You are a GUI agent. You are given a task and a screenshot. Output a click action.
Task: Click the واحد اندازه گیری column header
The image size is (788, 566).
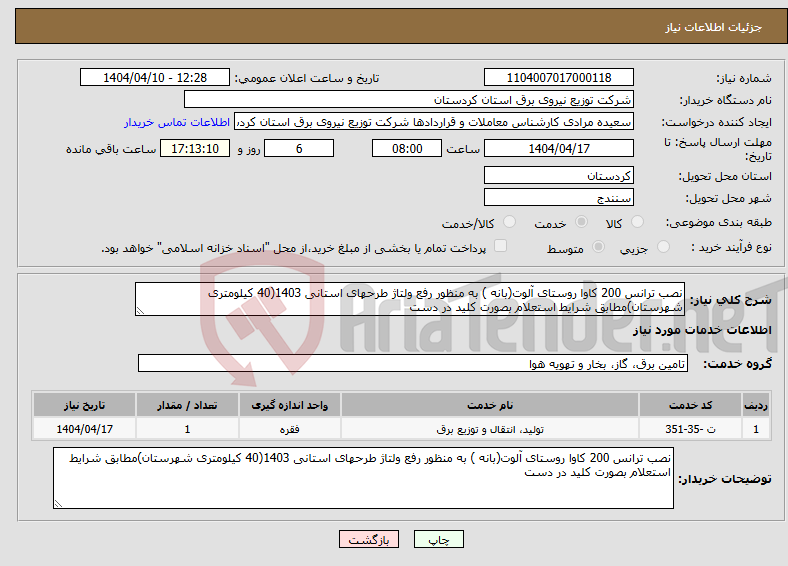[x=290, y=405]
